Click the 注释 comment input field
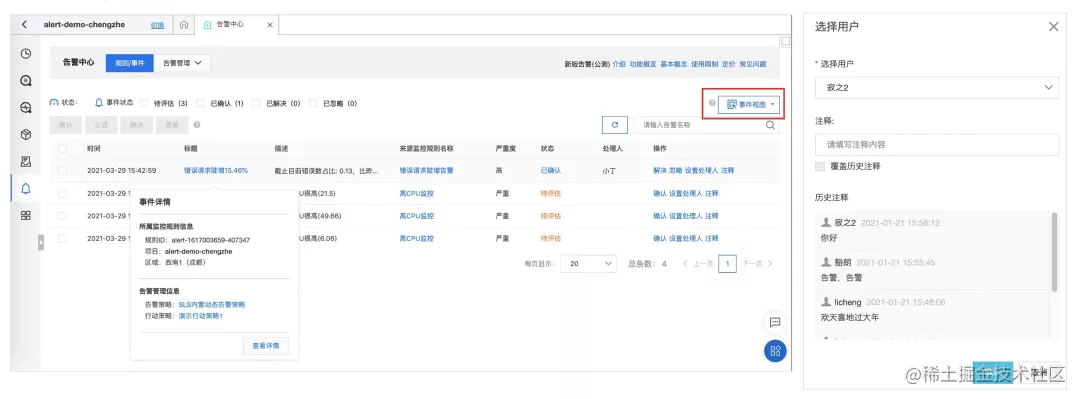 (x=937, y=145)
